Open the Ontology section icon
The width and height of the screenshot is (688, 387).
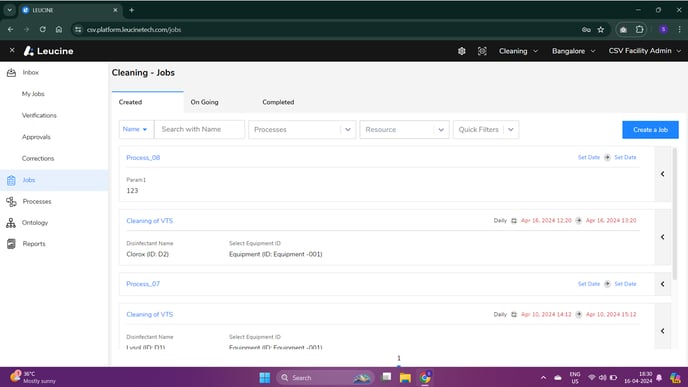[x=11, y=223]
